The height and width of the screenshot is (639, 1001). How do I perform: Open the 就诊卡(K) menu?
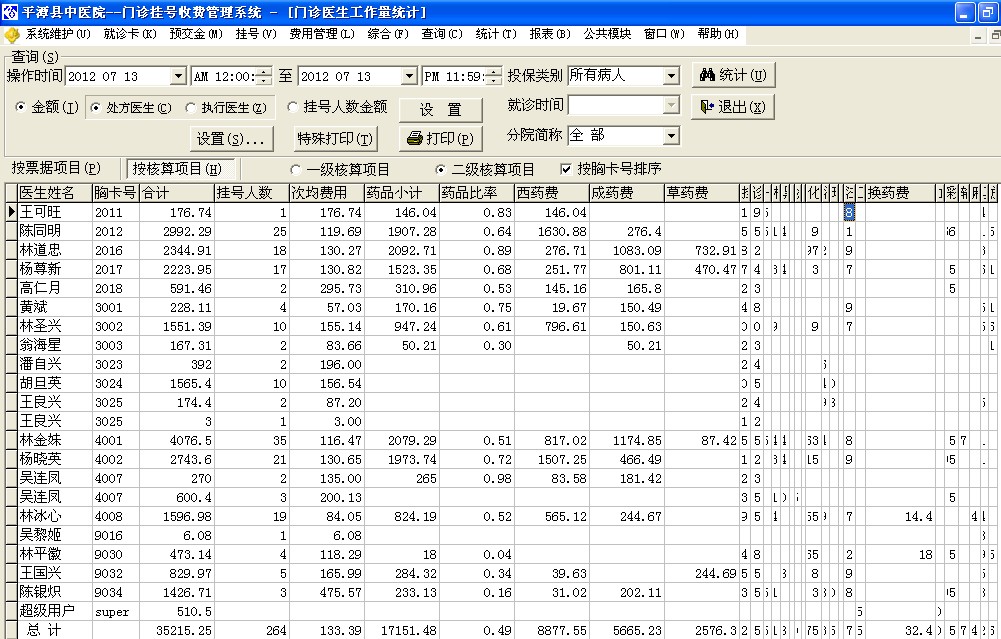point(130,34)
